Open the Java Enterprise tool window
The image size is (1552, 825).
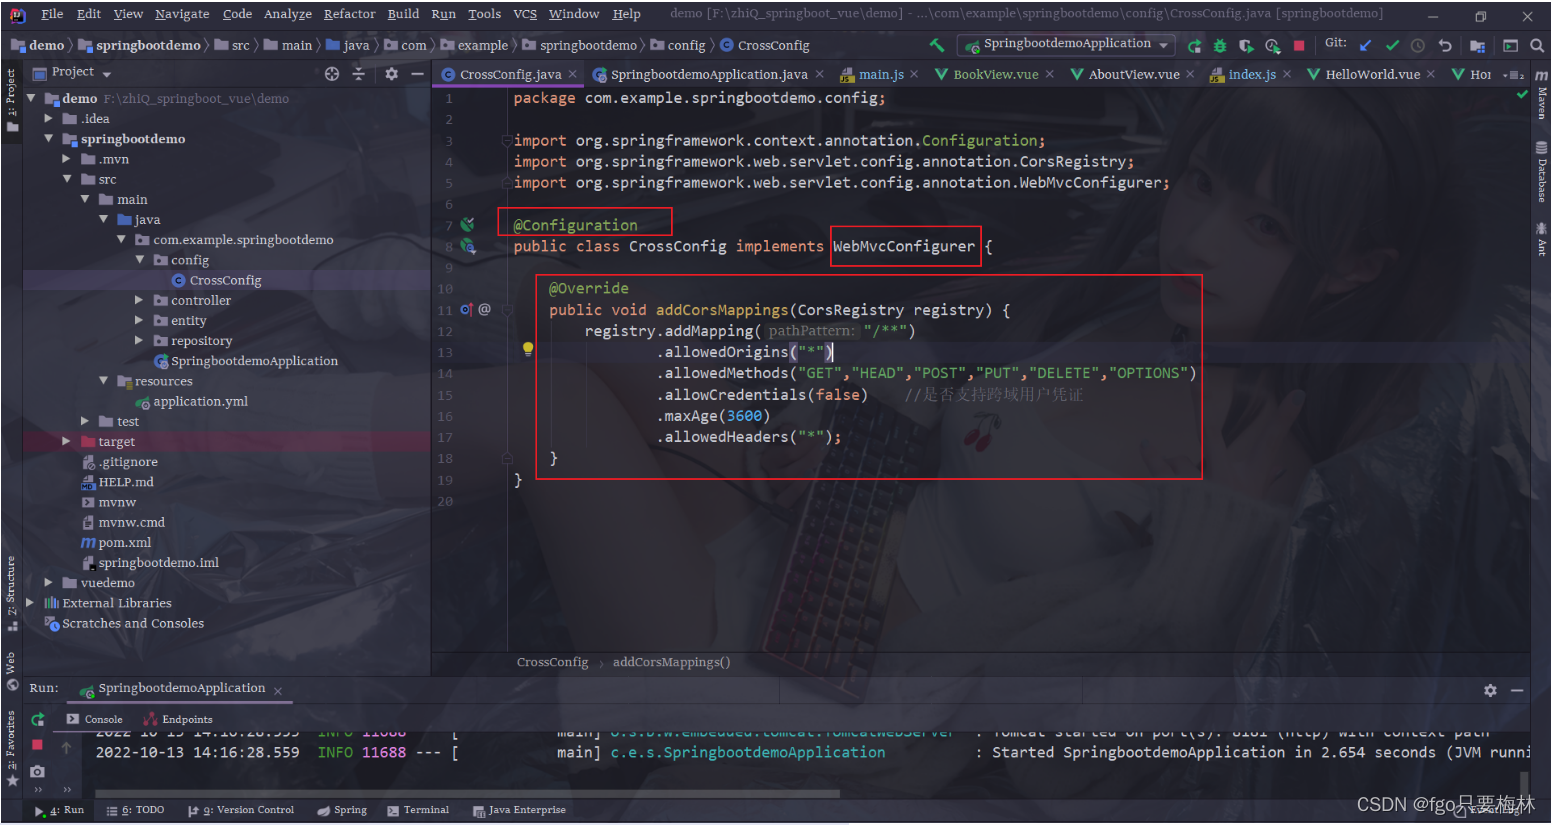pos(519,810)
